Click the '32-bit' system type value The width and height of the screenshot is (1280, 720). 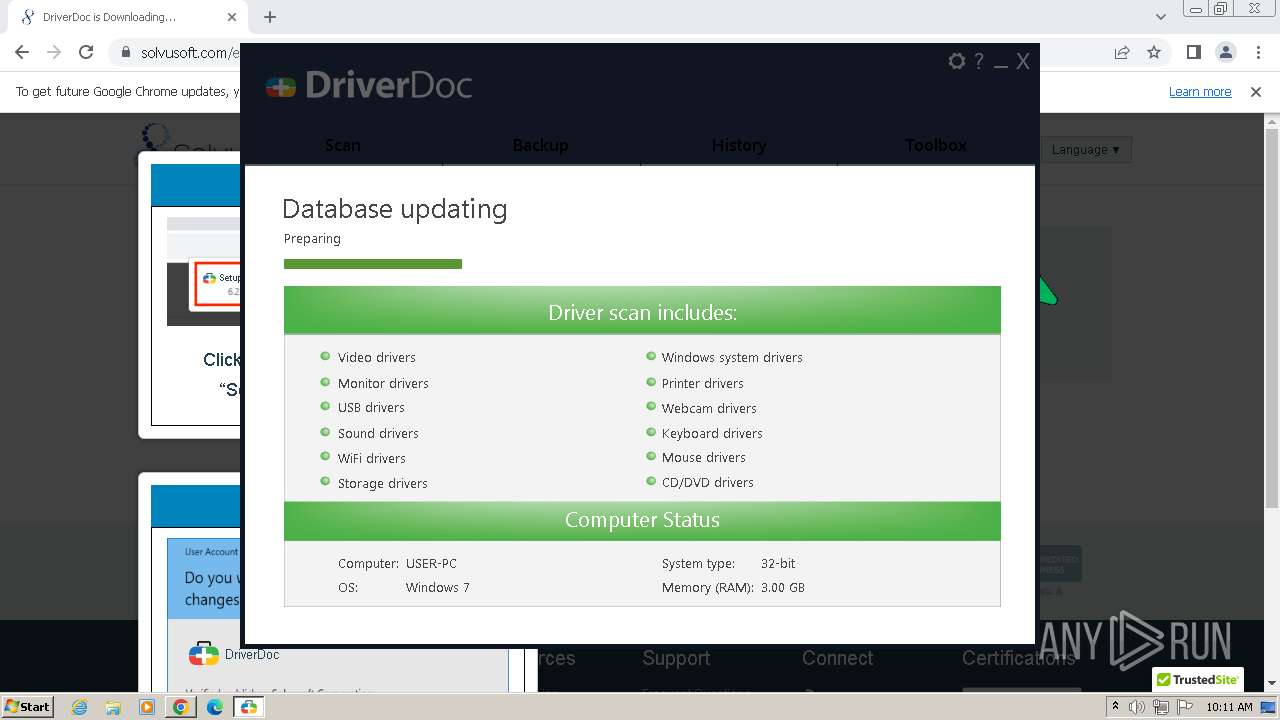click(778, 563)
